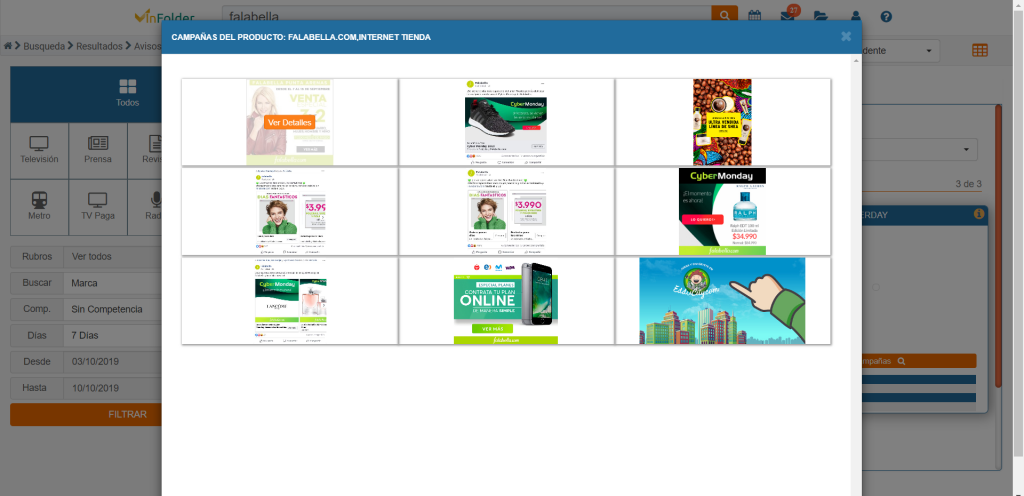Viewport: 1024px width, 496px height.
Task: Click the InFolder logo
Action: pyautogui.click(x=165, y=17)
